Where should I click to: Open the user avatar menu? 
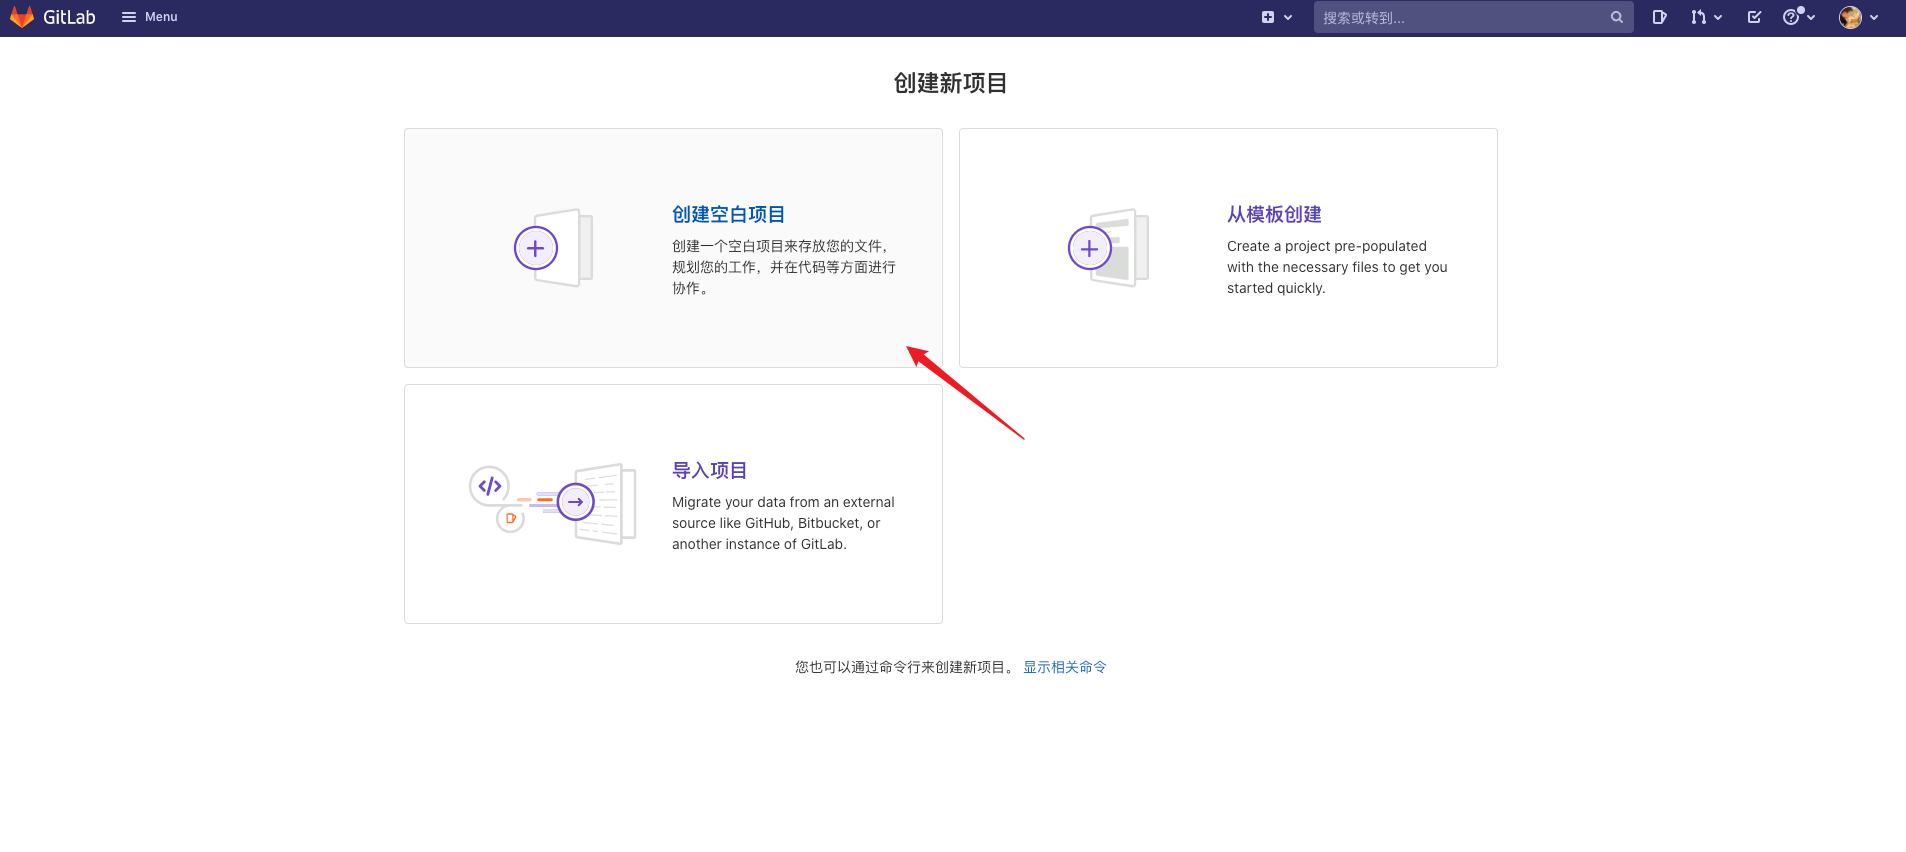pos(1859,17)
